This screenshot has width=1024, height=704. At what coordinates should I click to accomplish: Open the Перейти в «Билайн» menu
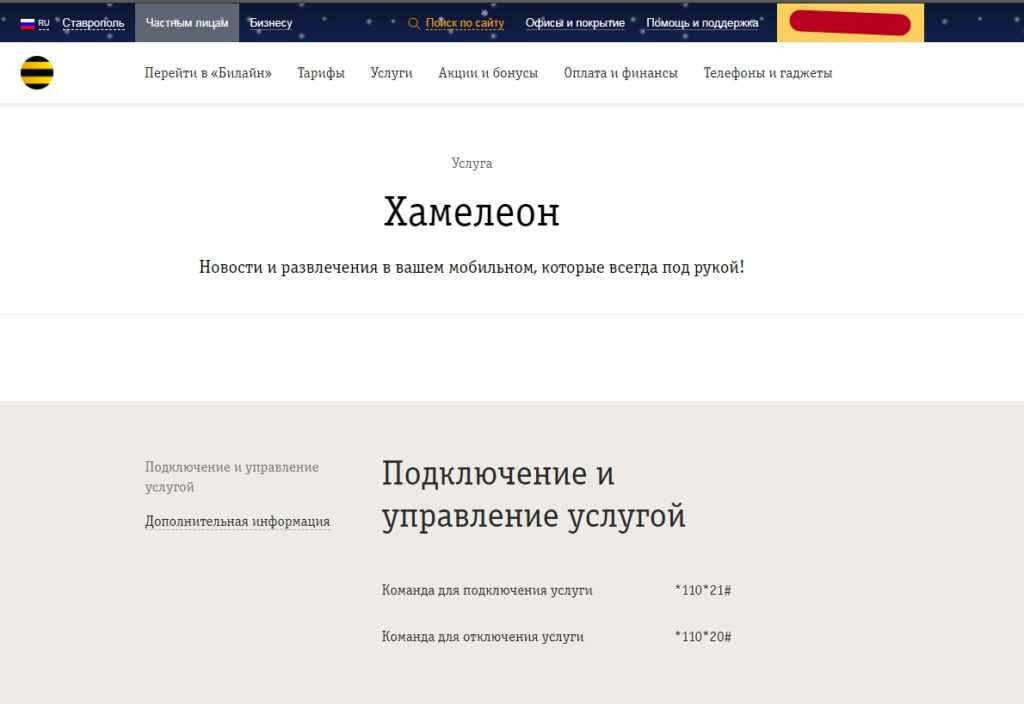[208, 73]
